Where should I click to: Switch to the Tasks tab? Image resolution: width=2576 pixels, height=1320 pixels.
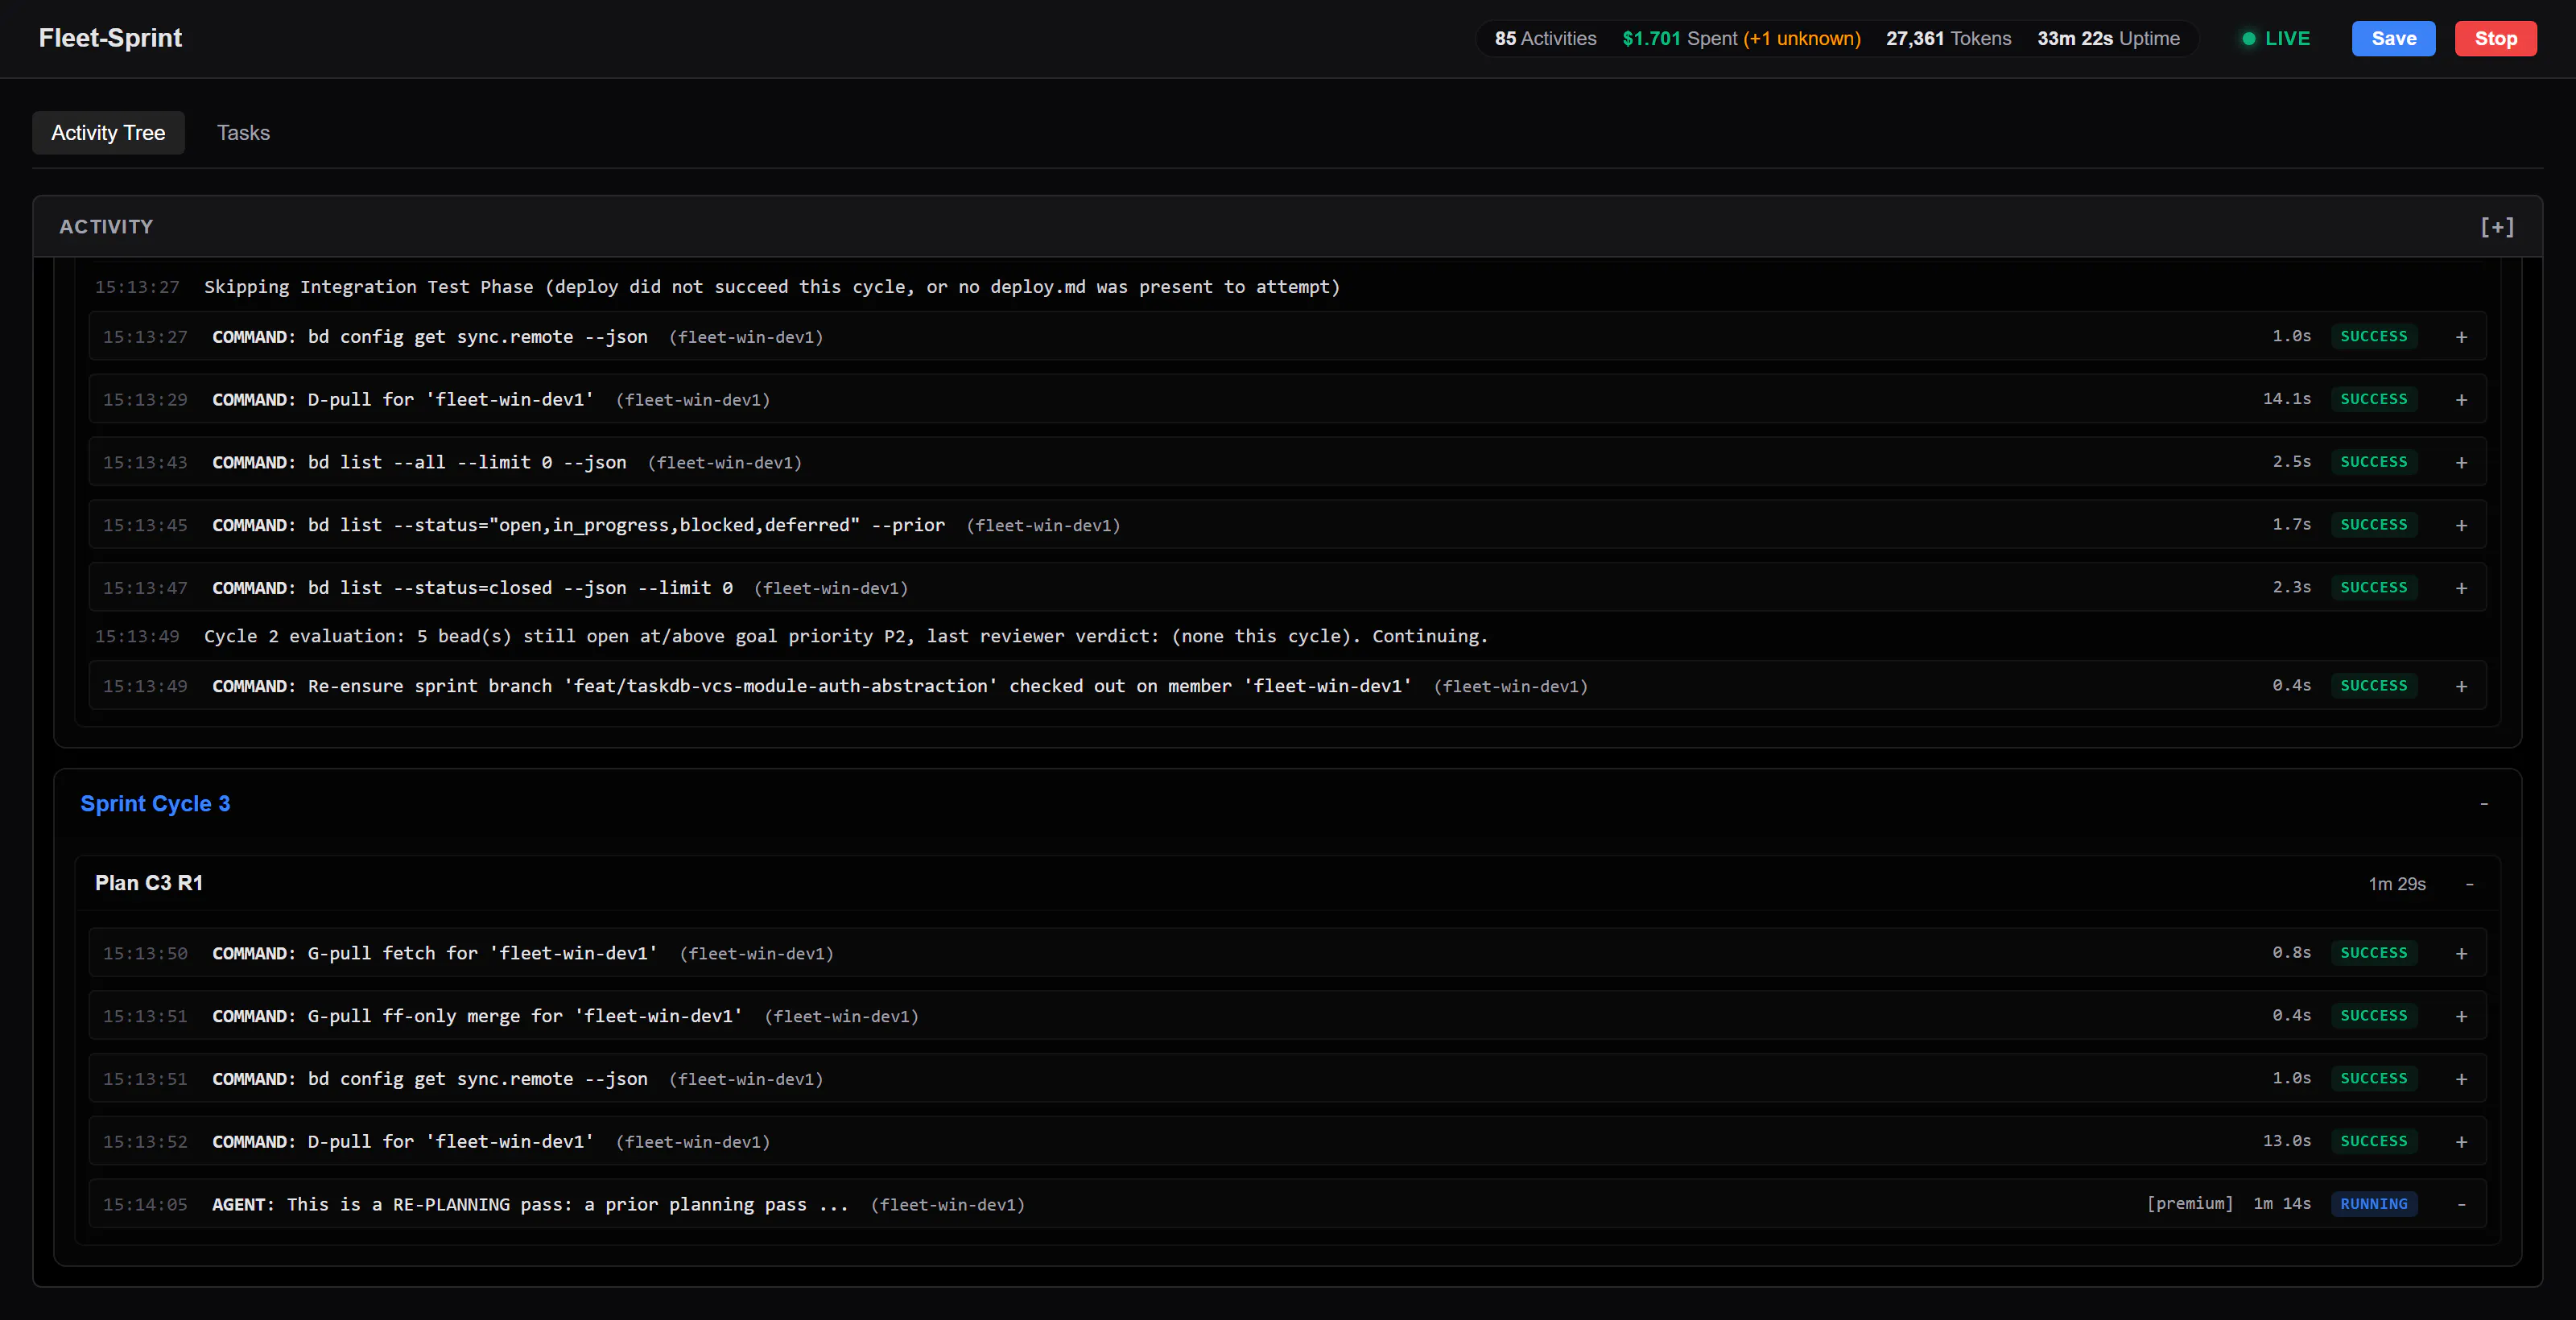click(x=243, y=133)
